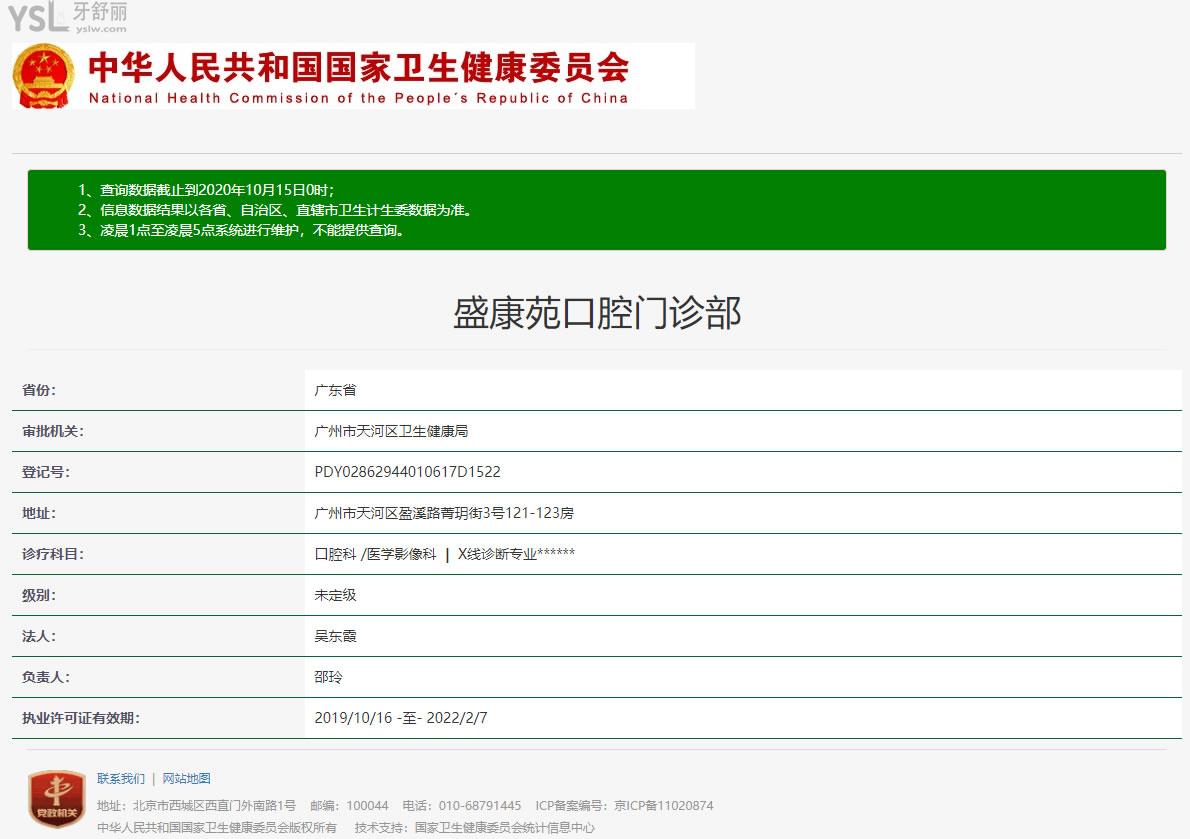
Task: Click the 中华人民共和国国家卫生健康委员会 banner title
Action: point(359,68)
